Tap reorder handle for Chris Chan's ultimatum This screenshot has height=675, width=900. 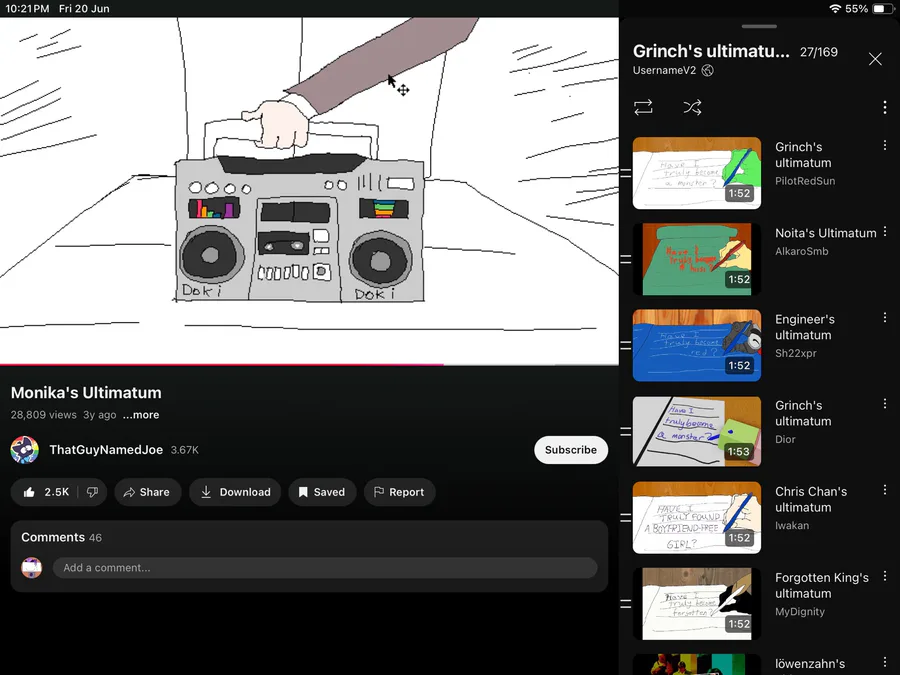pyautogui.click(x=626, y=517)
